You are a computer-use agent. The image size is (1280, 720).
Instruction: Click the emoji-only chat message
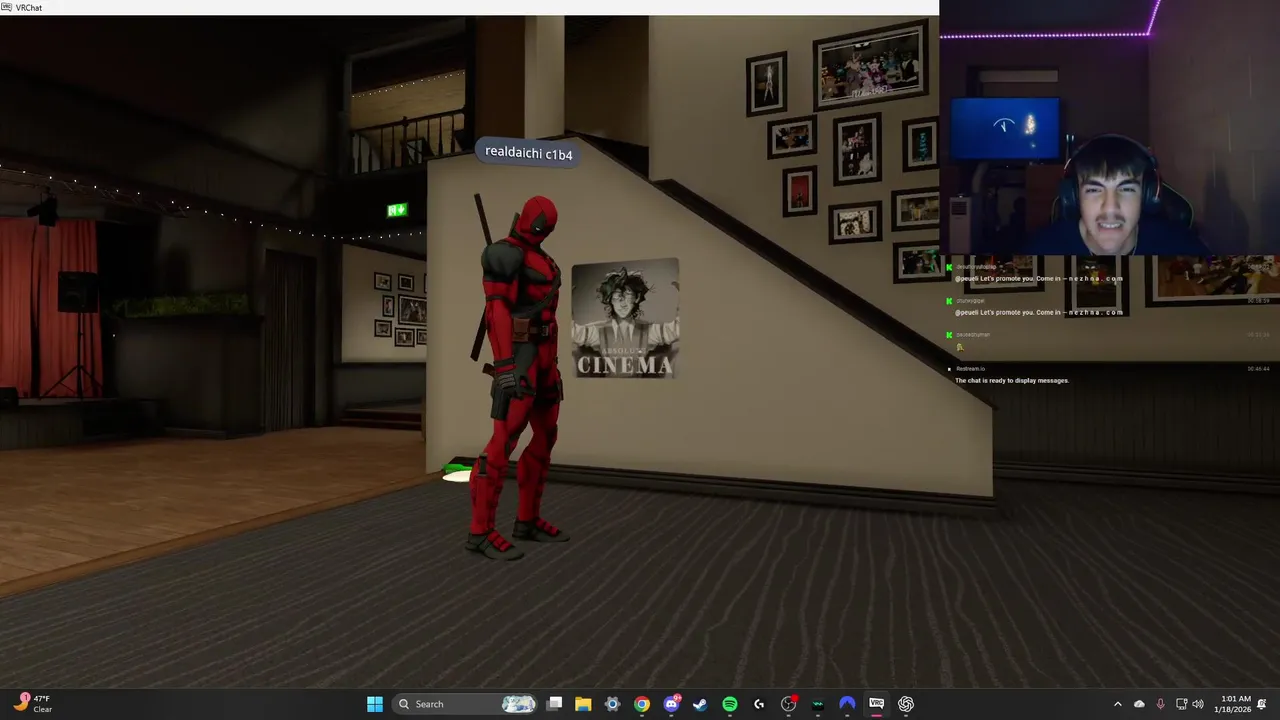960,347
